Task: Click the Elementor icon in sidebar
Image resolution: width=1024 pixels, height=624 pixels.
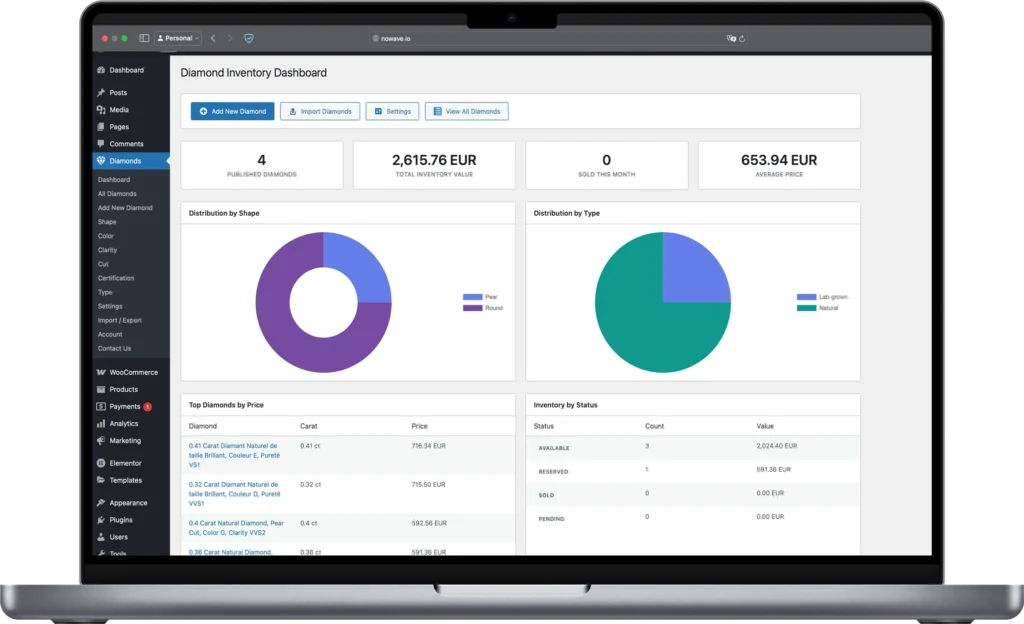Action: (x=101, y=463)
